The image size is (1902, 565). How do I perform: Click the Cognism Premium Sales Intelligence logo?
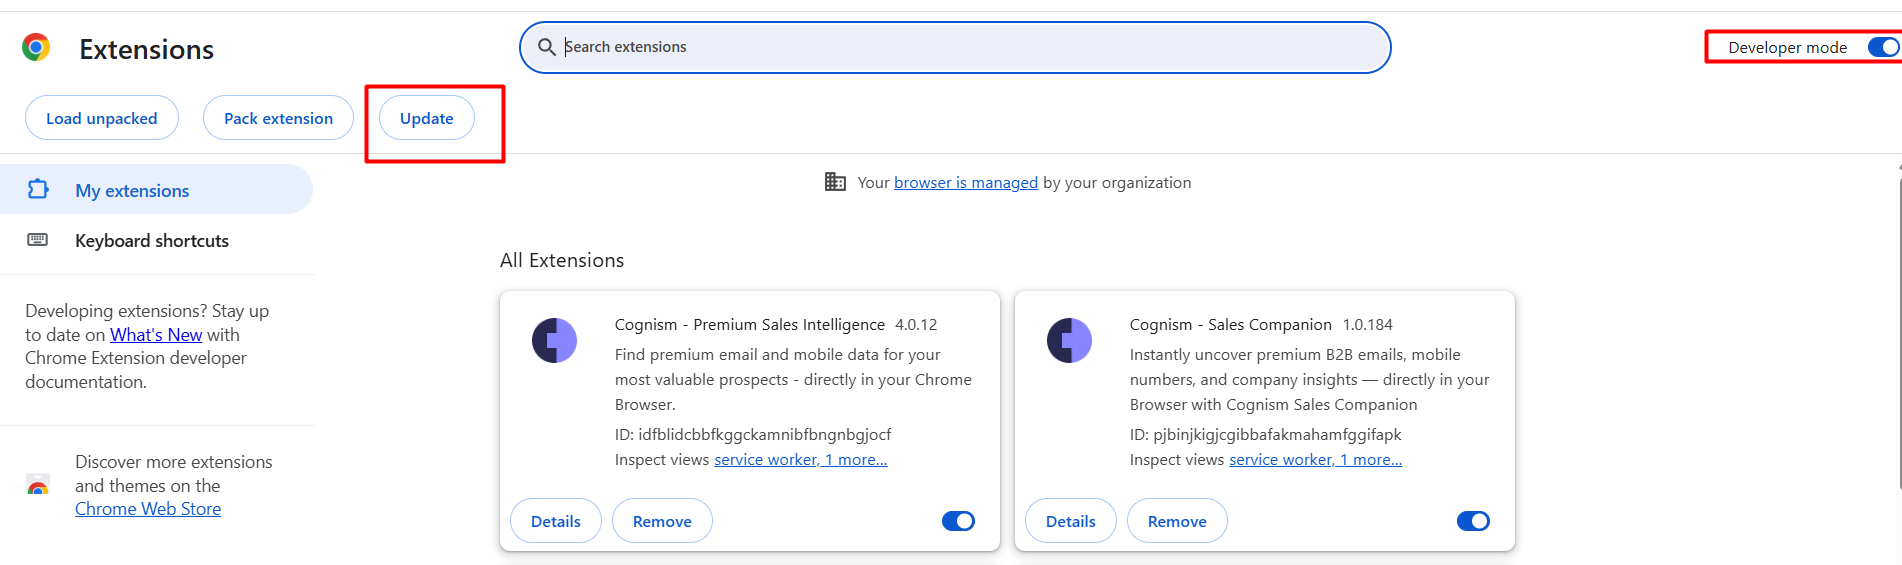[x=554, y=341]
